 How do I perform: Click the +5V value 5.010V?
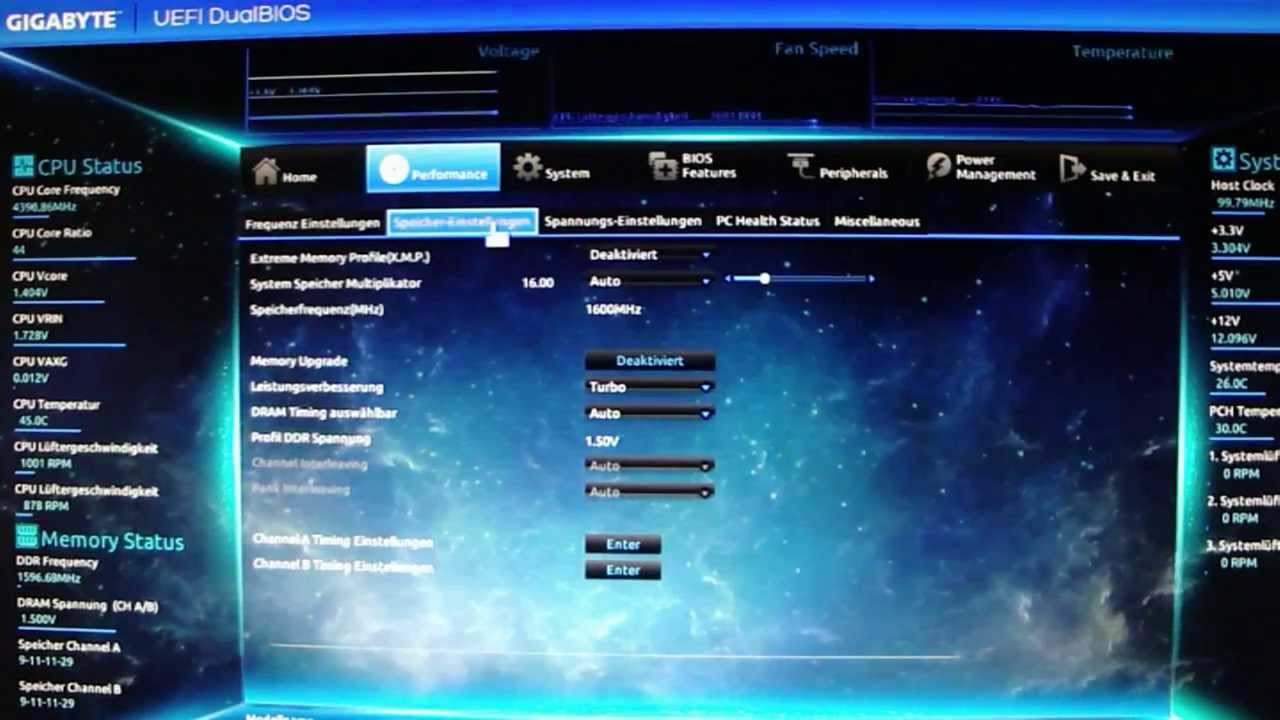[x=1230, y=293]
